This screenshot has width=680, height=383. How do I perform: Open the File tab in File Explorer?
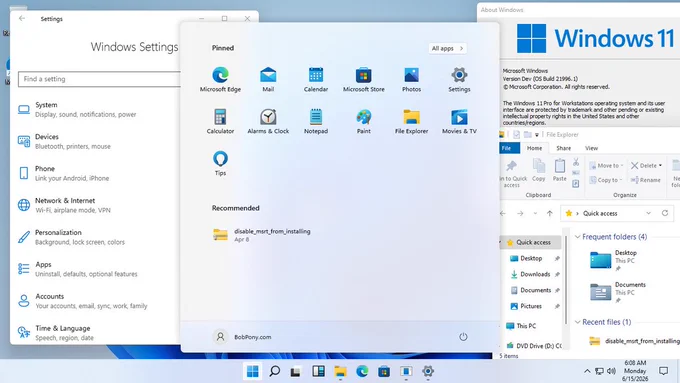pos(509,148)
